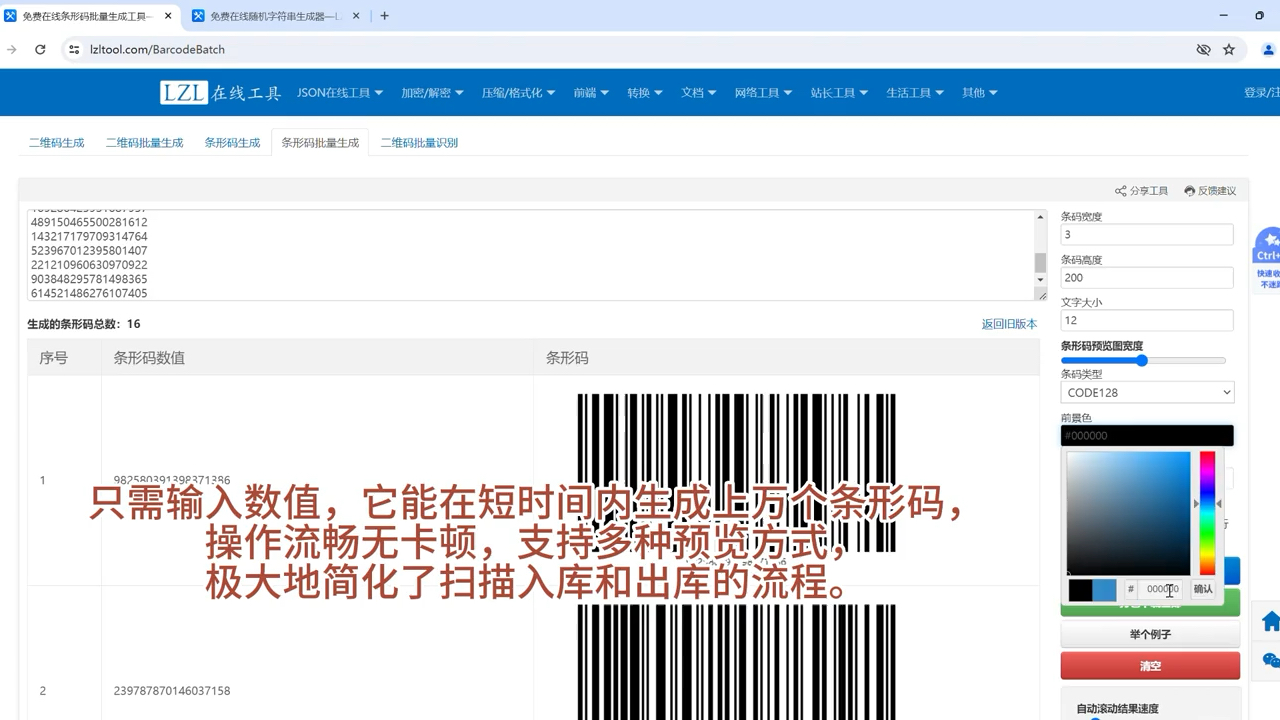Click the rainbow hue strip

(x=1207, y=513)
